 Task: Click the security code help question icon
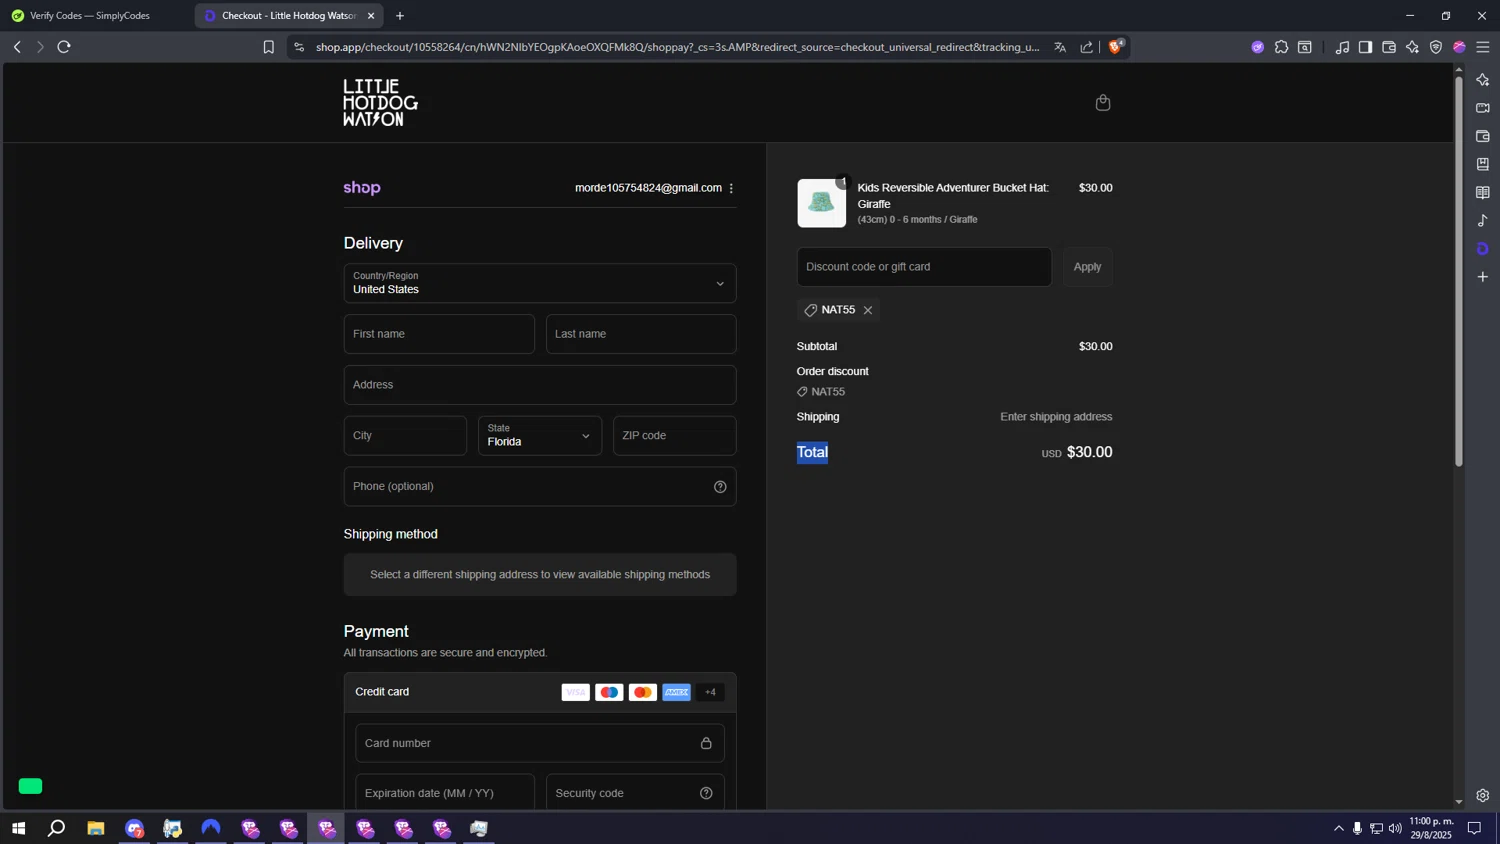coord(706,793)
